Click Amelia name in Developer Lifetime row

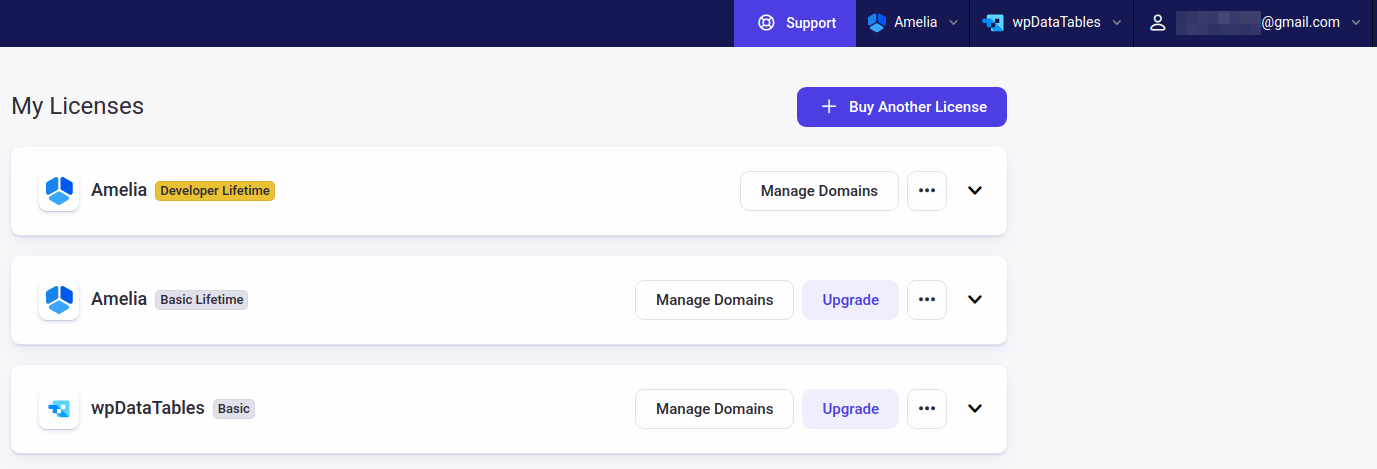pyautogui.click(x=119, y=190)
